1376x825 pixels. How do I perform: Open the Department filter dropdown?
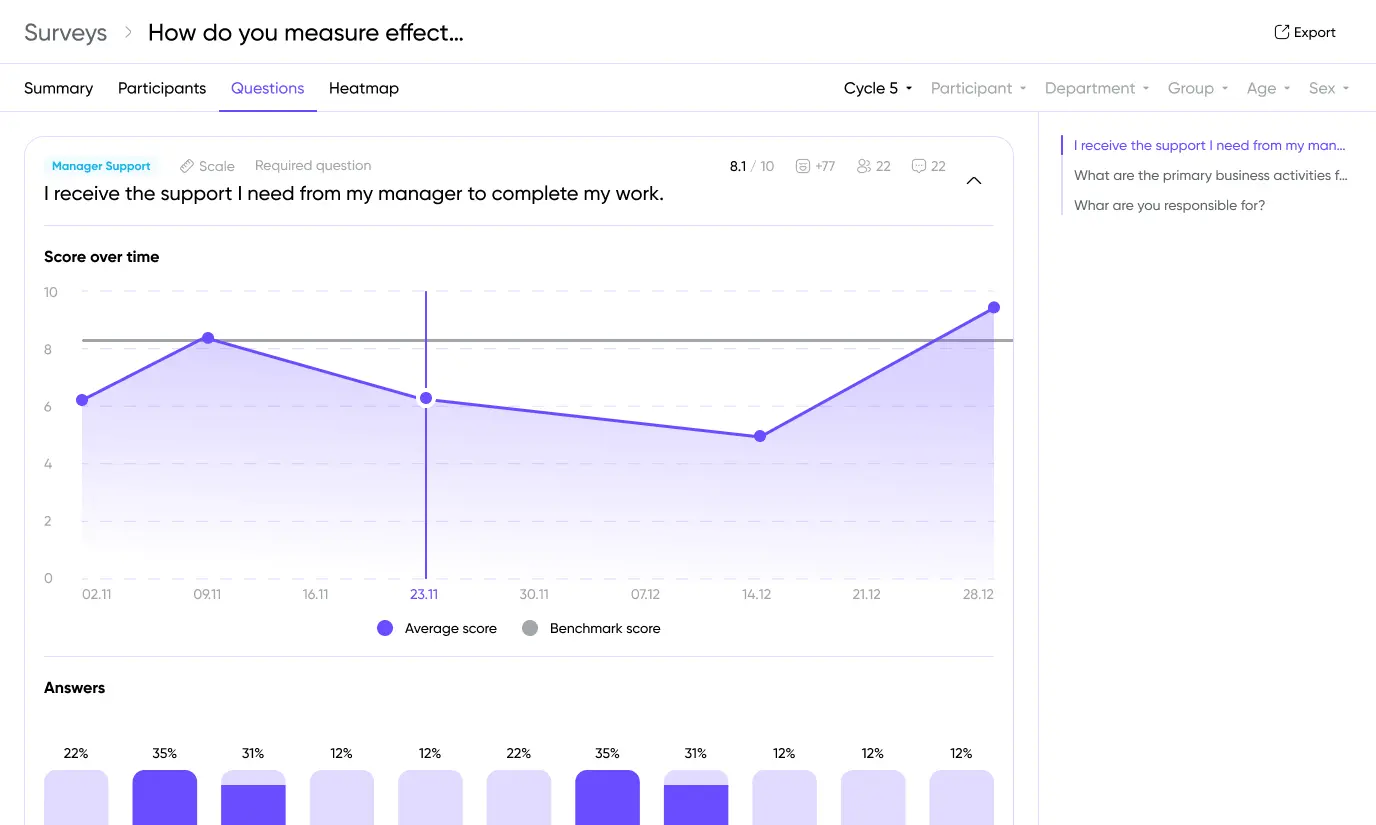coord(1096,88)
